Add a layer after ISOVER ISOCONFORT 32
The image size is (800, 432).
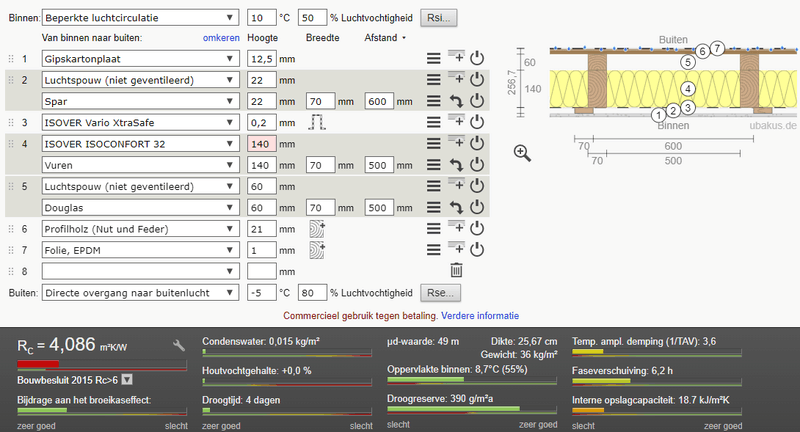tap(456, 141)
